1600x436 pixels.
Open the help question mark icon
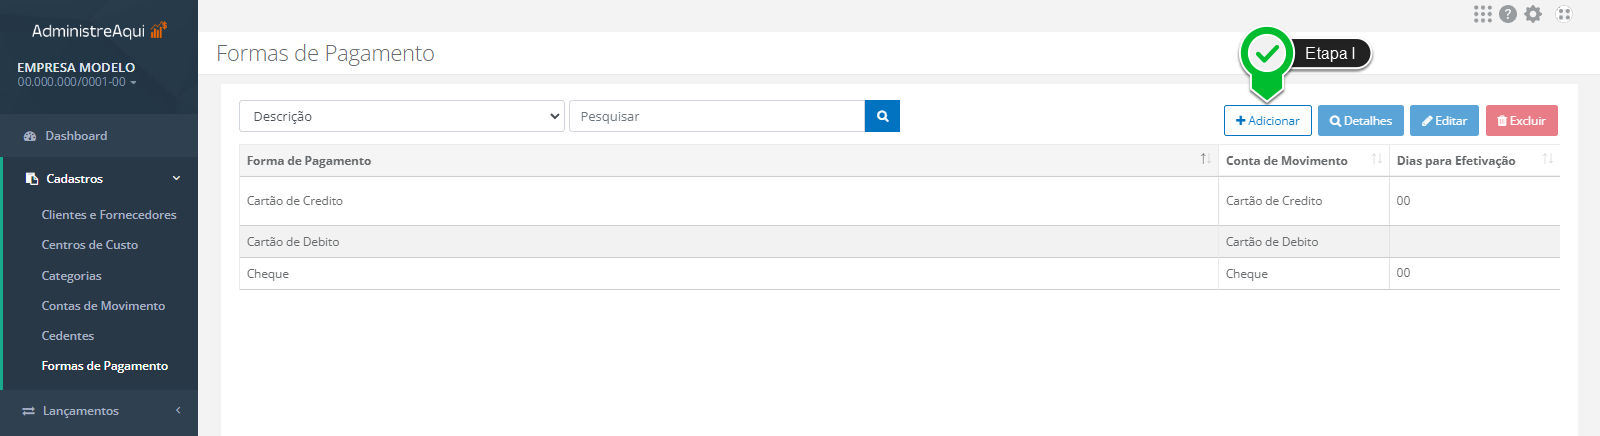click(1508, 14)
